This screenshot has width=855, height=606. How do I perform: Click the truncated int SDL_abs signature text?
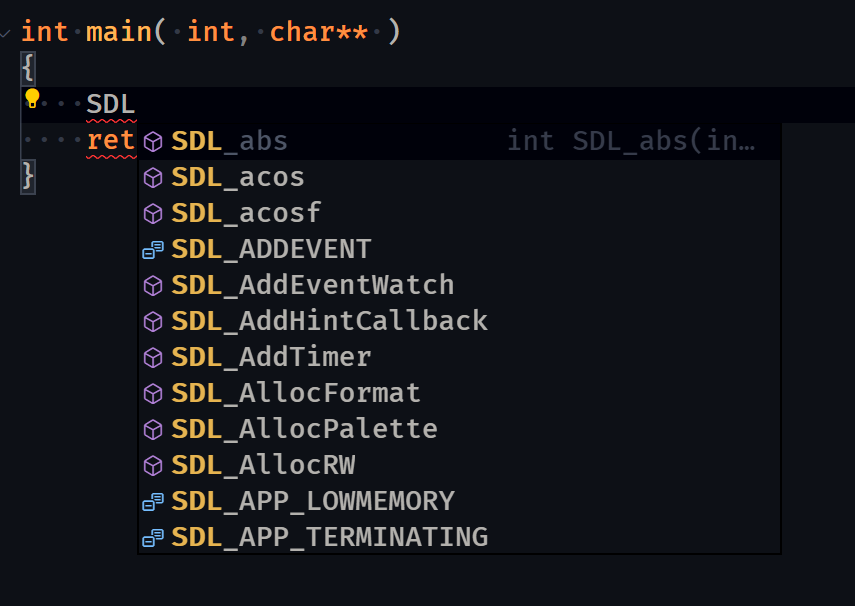coord(630,140)
